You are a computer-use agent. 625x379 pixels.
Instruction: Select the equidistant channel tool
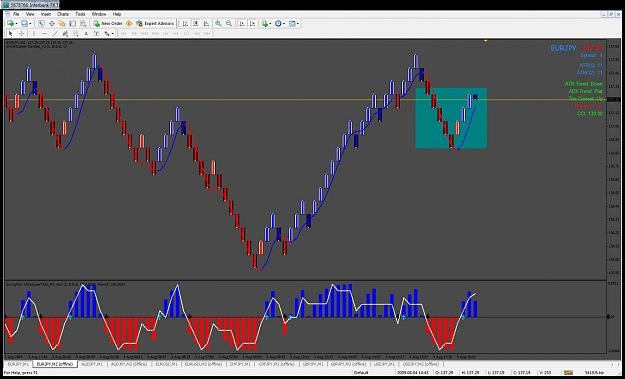(65, 33)
